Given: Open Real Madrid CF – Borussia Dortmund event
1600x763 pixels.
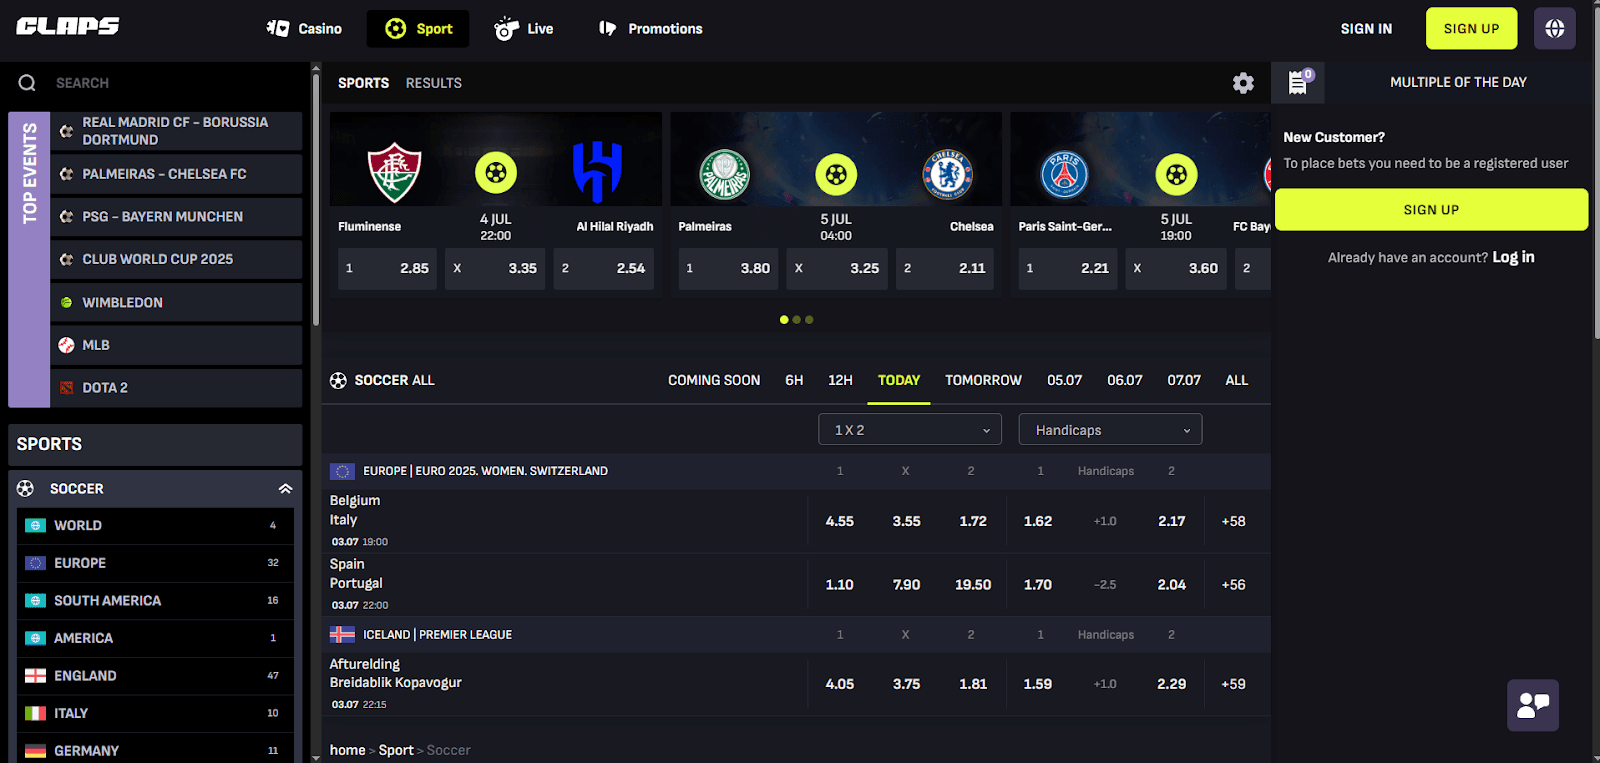Looking at the screenshot, I should 176,131.
